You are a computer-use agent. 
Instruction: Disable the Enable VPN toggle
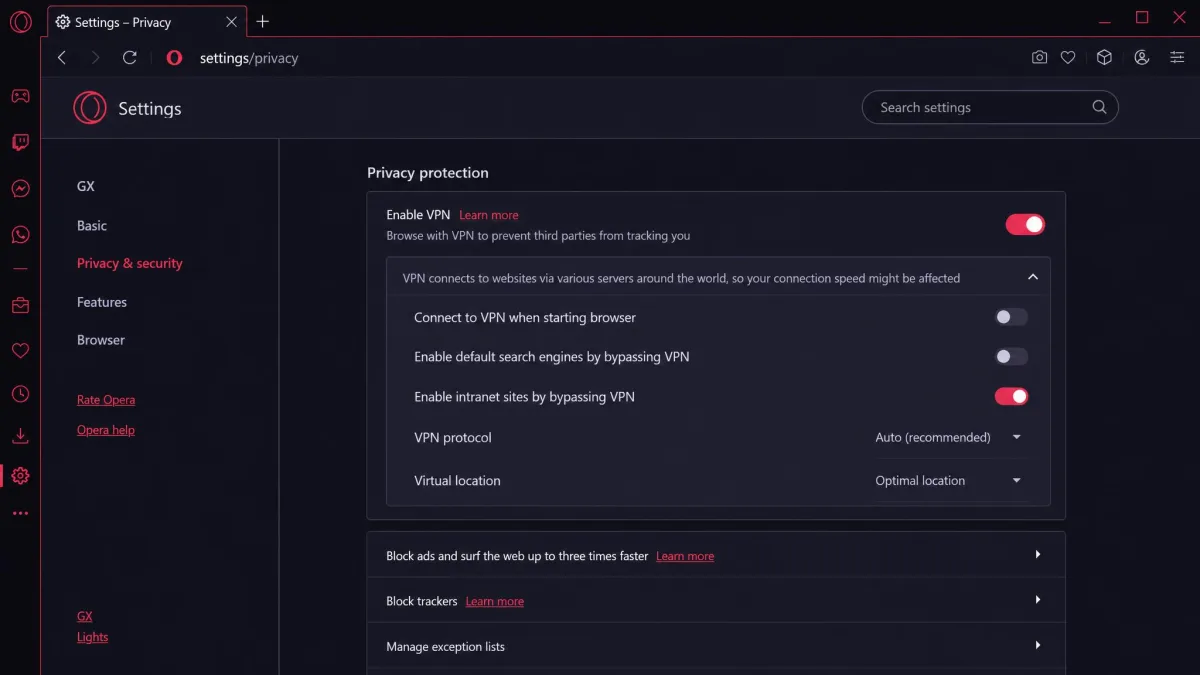[x=1025, y=224]
